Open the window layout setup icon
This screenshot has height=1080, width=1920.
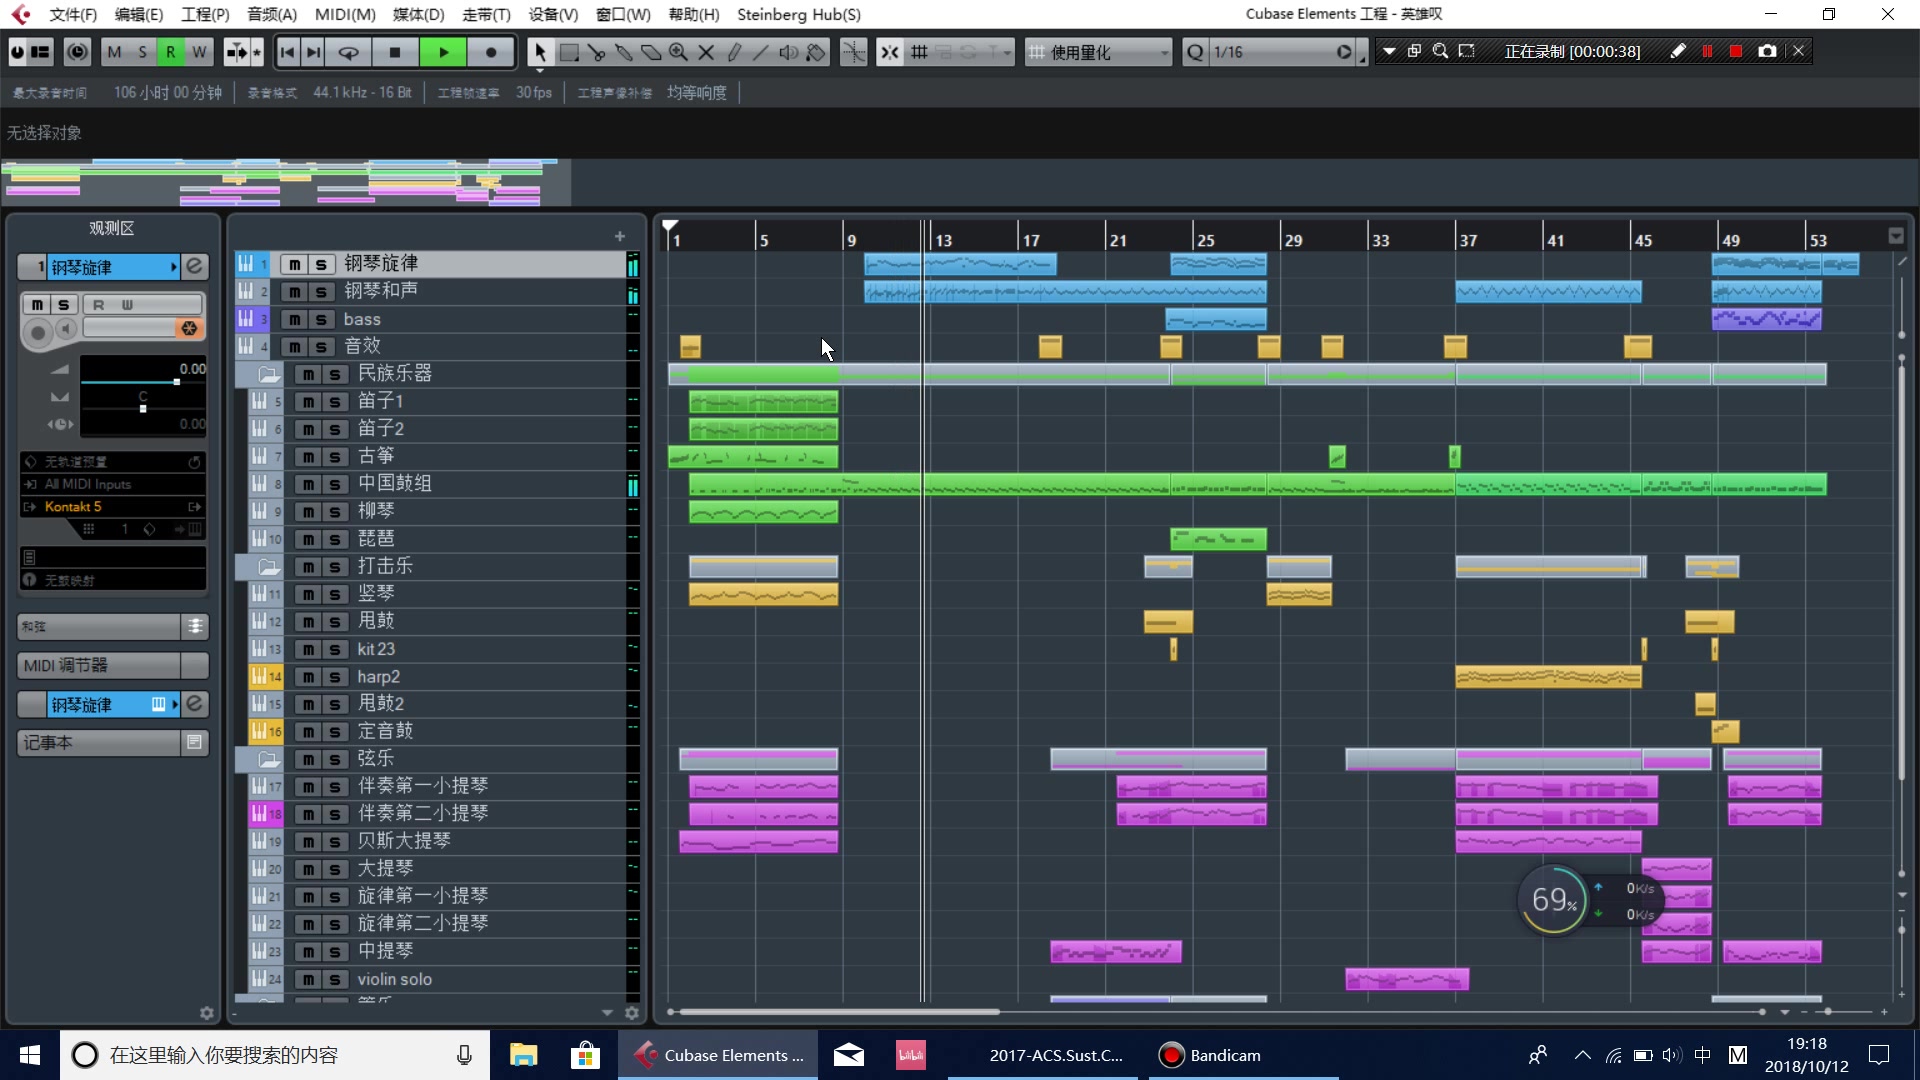click(x=40, y=52)
